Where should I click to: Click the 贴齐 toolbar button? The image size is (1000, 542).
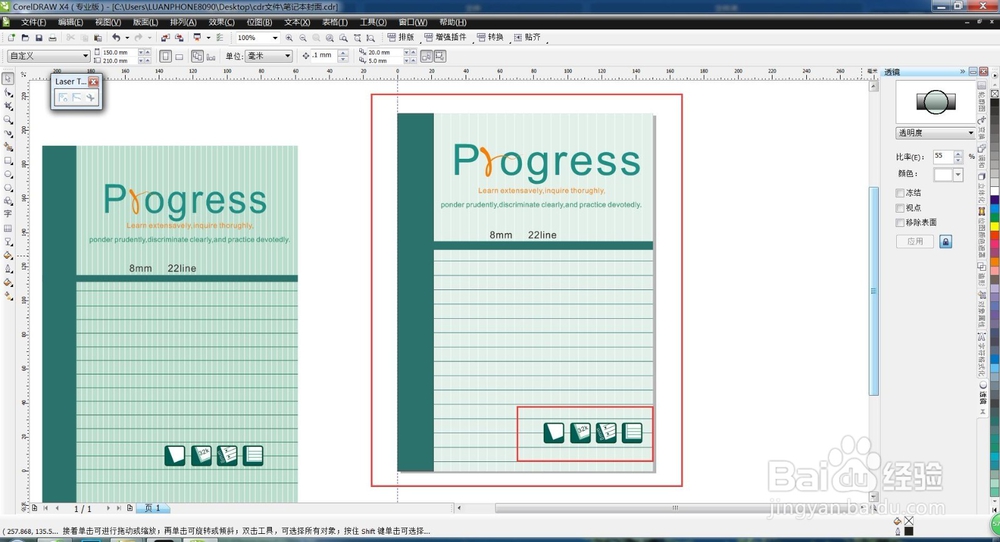[x=527, y=38]
